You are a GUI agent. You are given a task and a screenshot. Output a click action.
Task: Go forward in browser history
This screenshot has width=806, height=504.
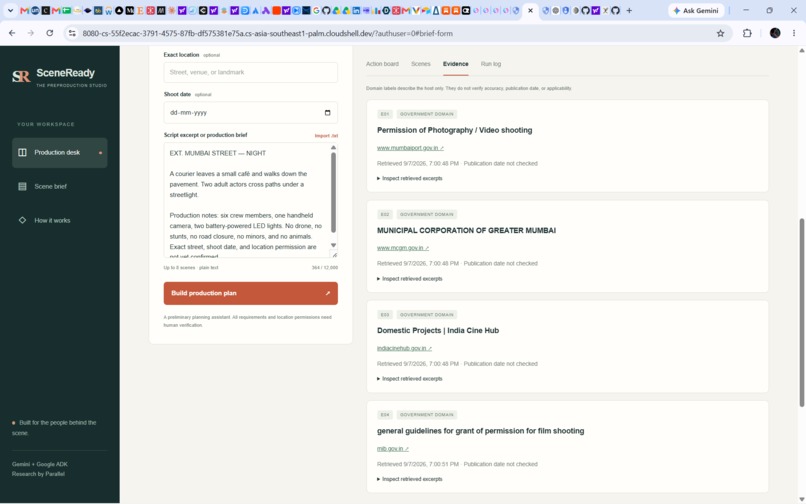point(31,33)
